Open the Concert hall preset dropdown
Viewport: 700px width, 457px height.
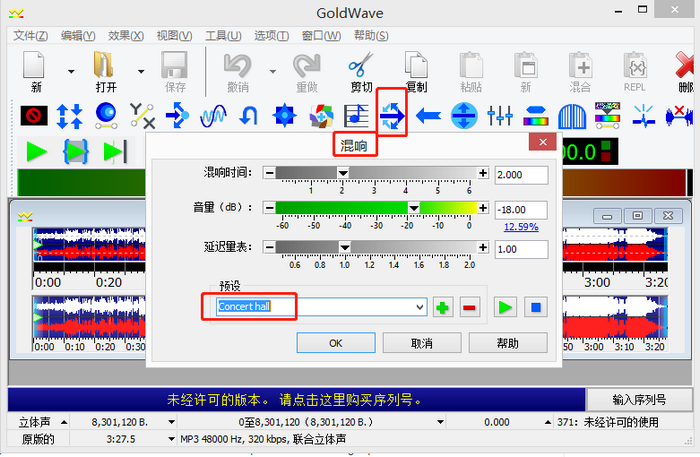coord(420,307)
